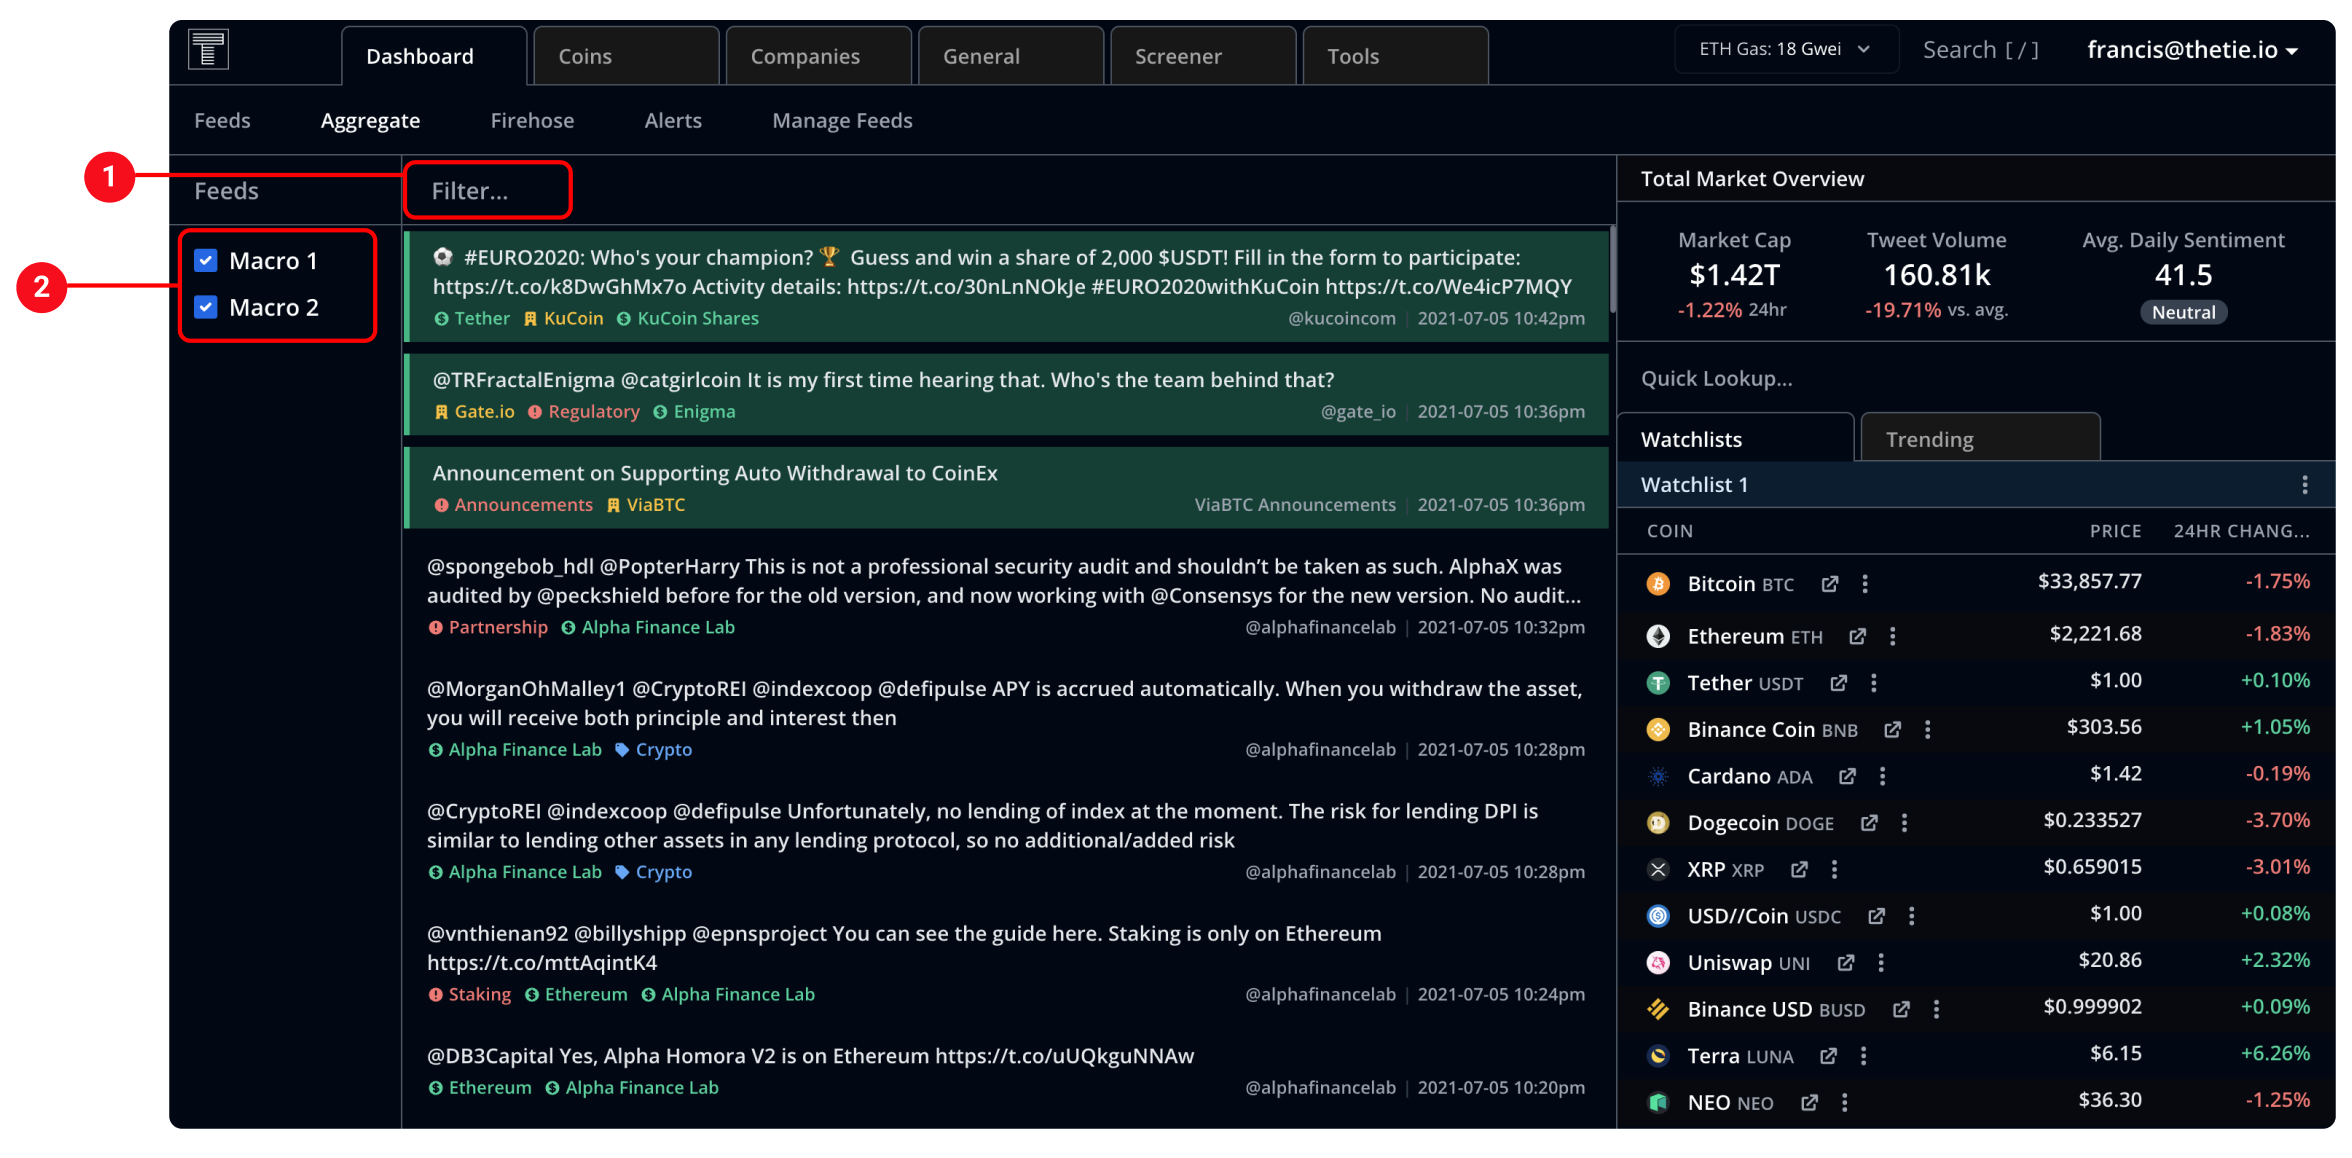Open the General tab
The image size is (2352, 1158).
[1011, 56]
